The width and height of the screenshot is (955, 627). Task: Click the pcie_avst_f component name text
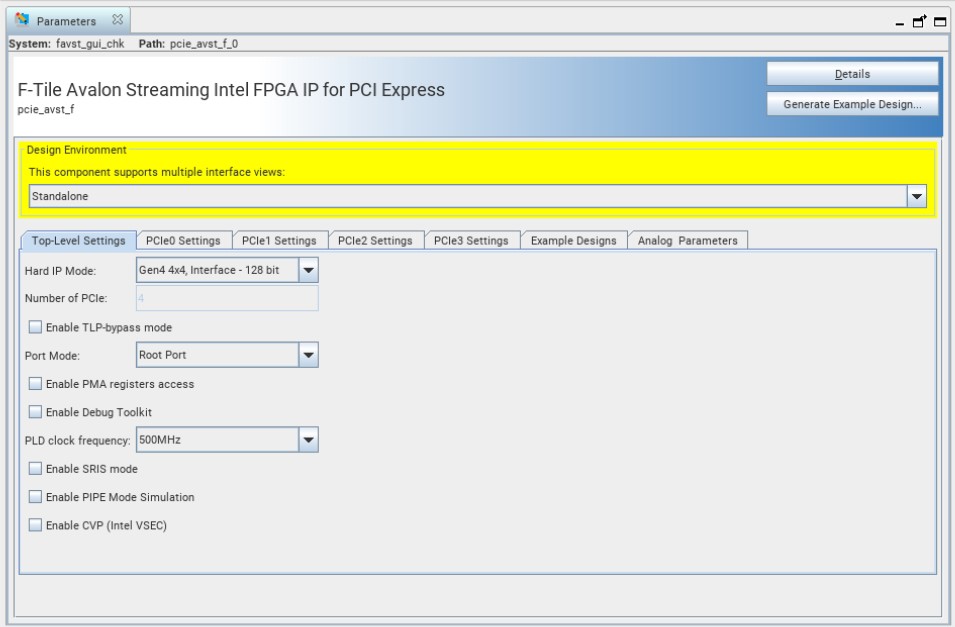(x=46, y=110)
